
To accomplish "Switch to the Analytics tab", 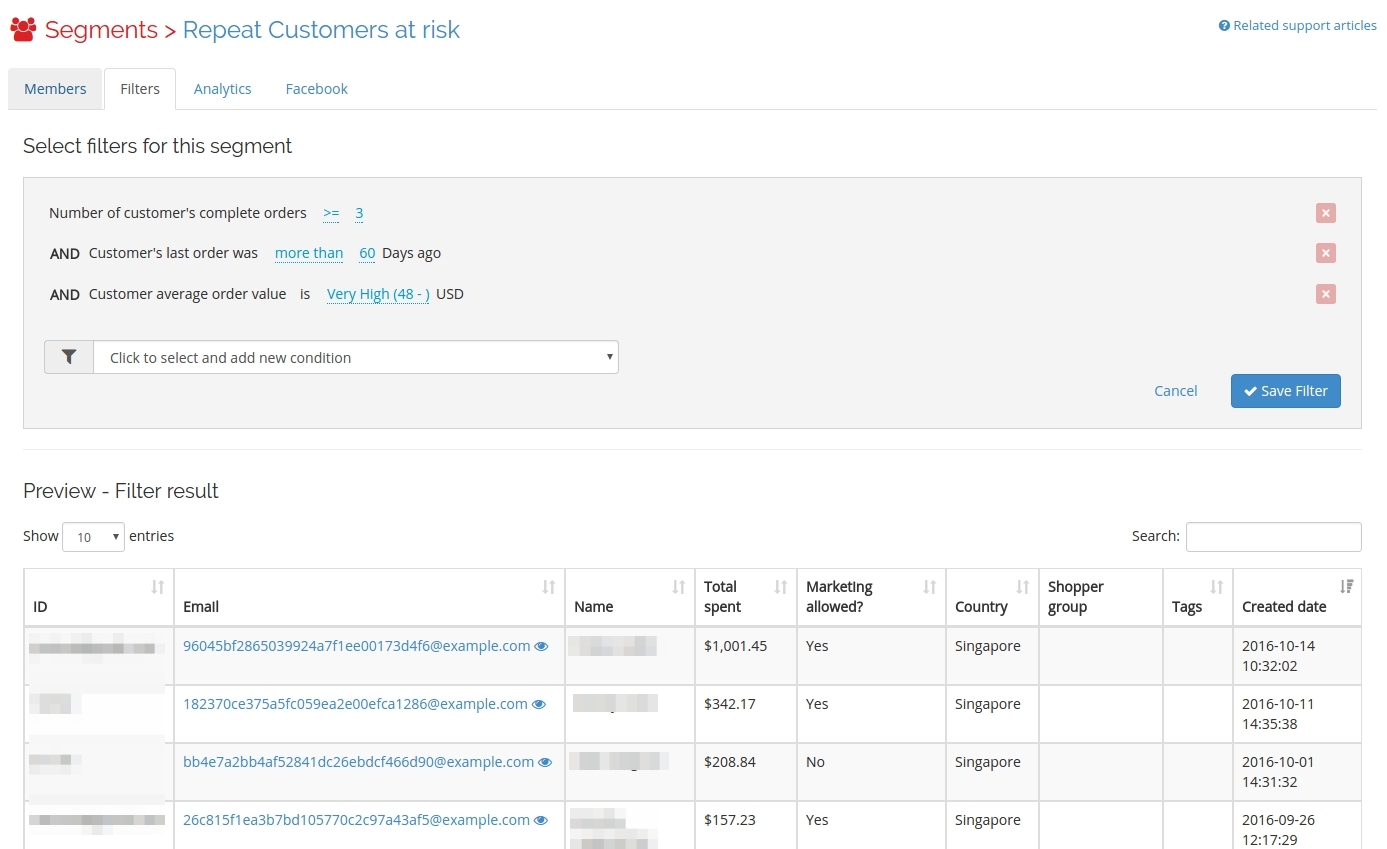I will tap(222, 88).
